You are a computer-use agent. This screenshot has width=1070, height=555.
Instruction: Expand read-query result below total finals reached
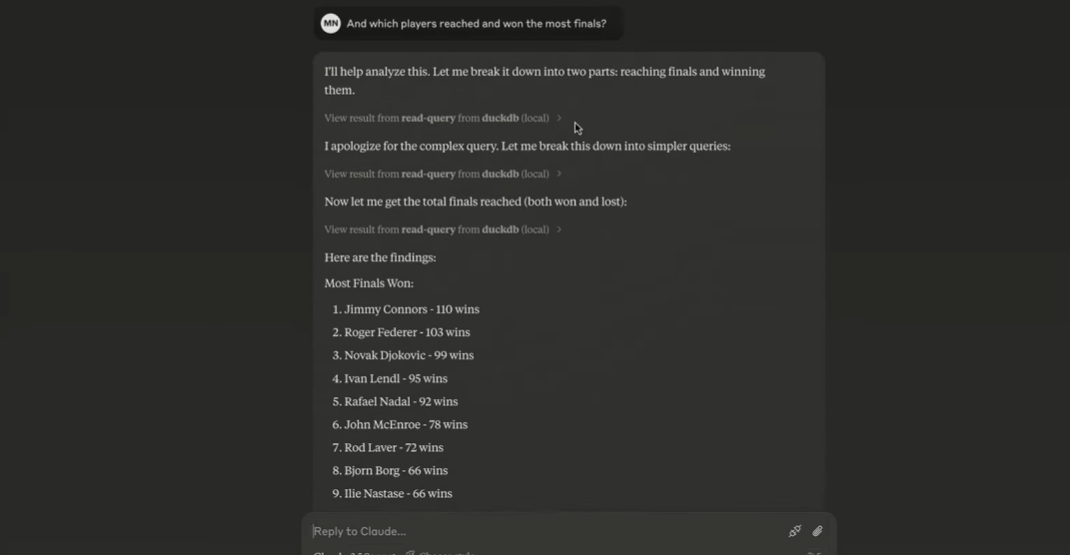point(443,230)
